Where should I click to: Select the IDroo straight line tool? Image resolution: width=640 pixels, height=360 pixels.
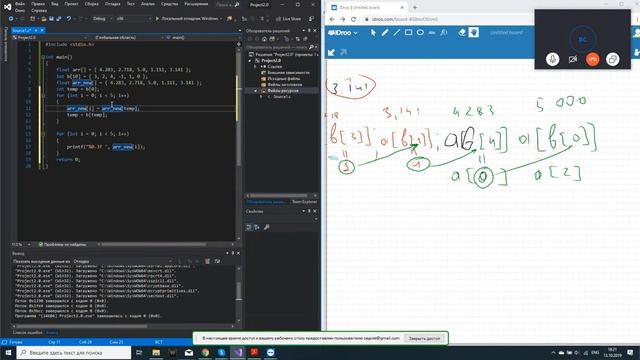coord(396,33)
